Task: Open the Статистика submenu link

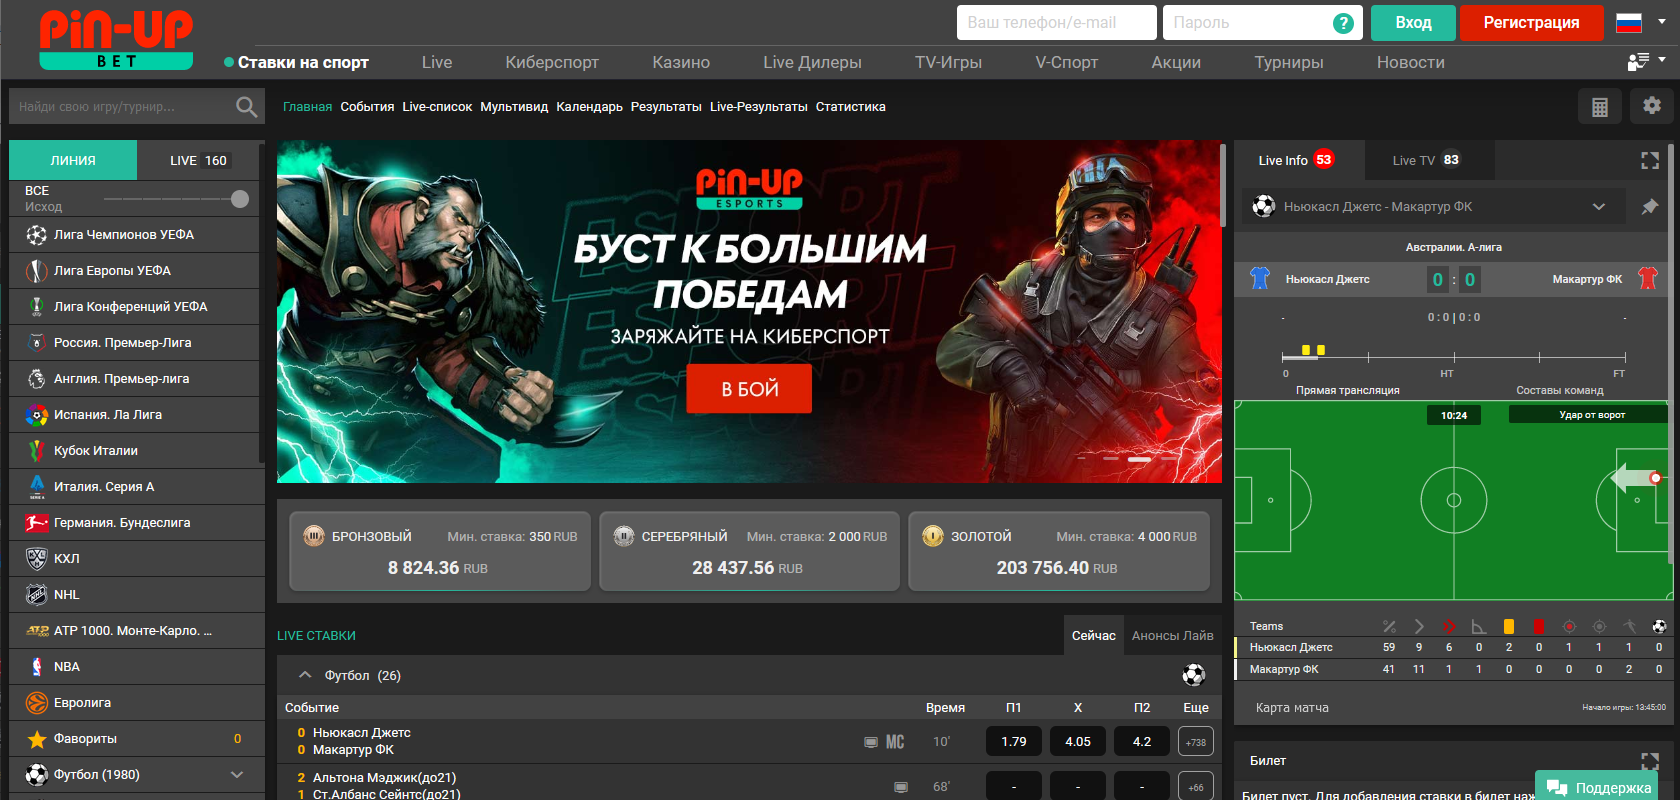Action: [x=850, y=107]
